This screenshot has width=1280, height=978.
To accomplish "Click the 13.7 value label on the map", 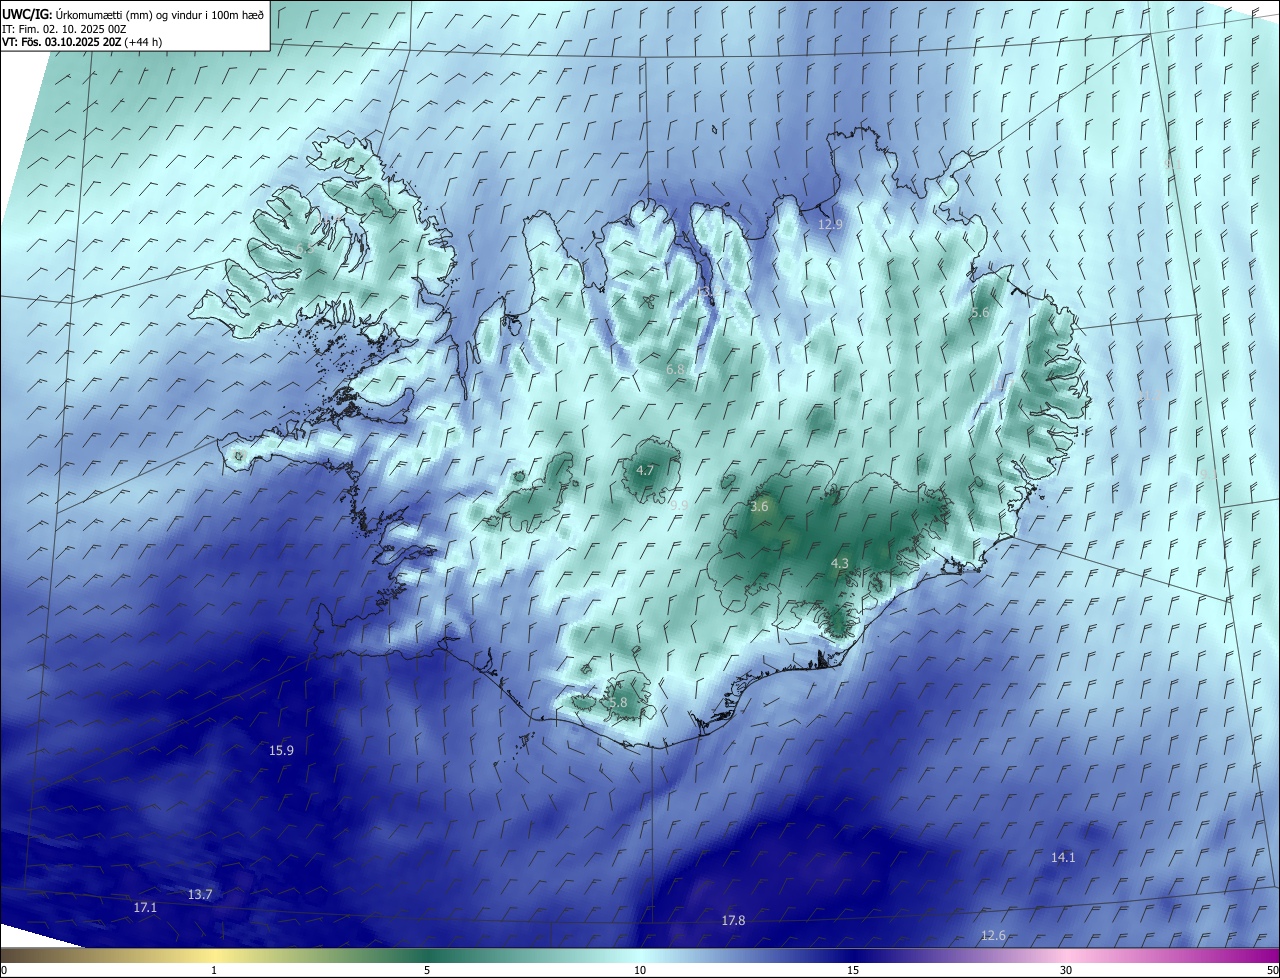I will 200,894.
